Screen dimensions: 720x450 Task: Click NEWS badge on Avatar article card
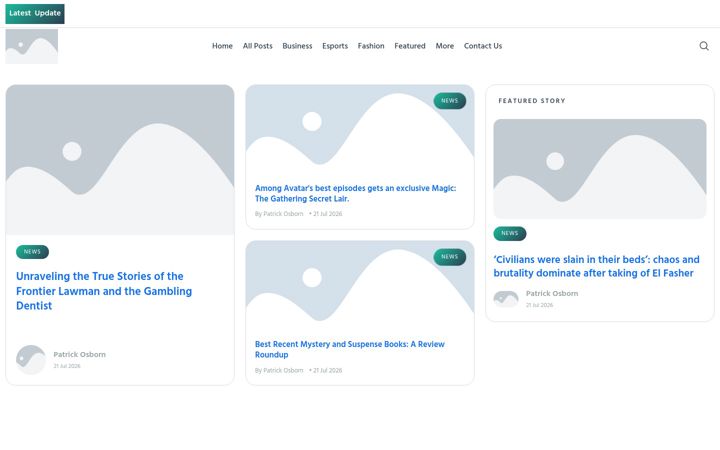tap(450, 101)
